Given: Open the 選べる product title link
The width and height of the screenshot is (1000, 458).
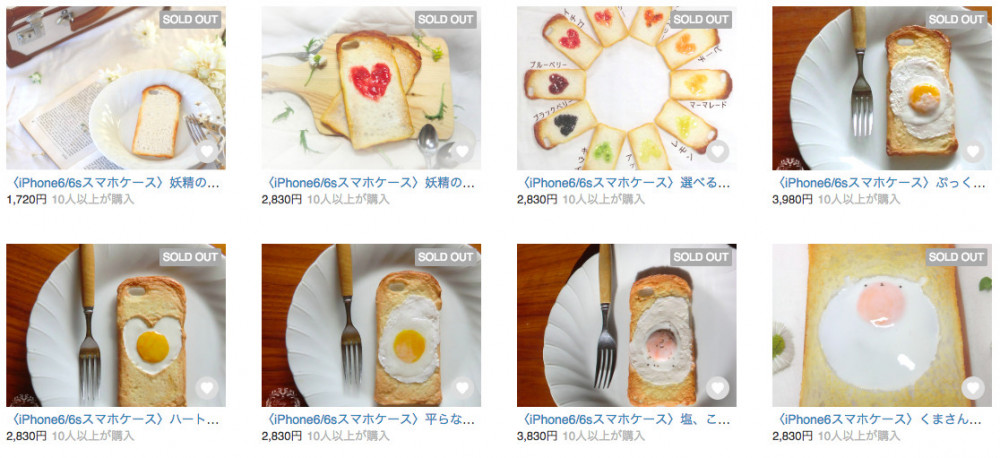Looking at the screenshot, I should tap(624, 183).
